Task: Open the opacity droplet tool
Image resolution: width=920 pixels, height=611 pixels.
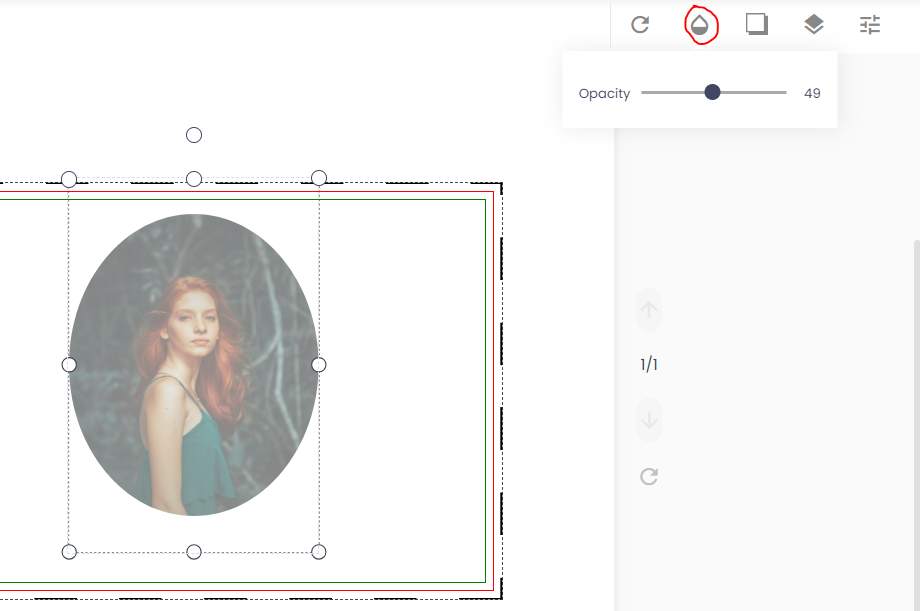Action: pos(699,25)
